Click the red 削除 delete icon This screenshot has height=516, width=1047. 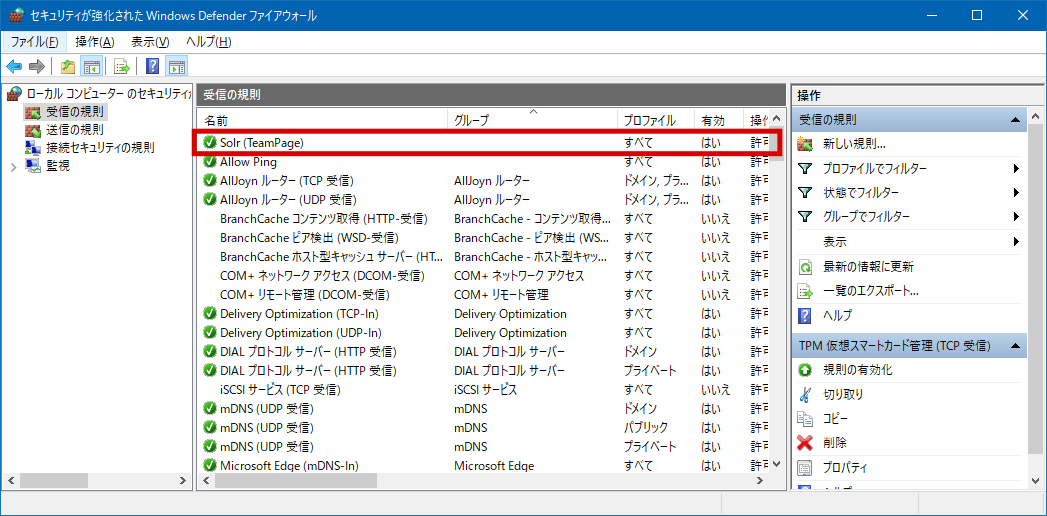pos(805,443)
